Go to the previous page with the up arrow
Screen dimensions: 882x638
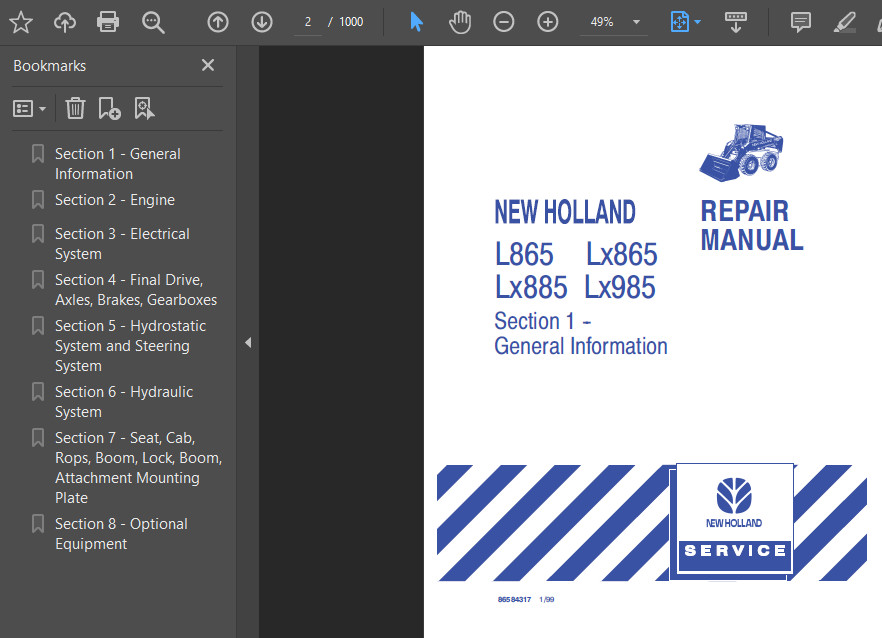coord(218,23)
